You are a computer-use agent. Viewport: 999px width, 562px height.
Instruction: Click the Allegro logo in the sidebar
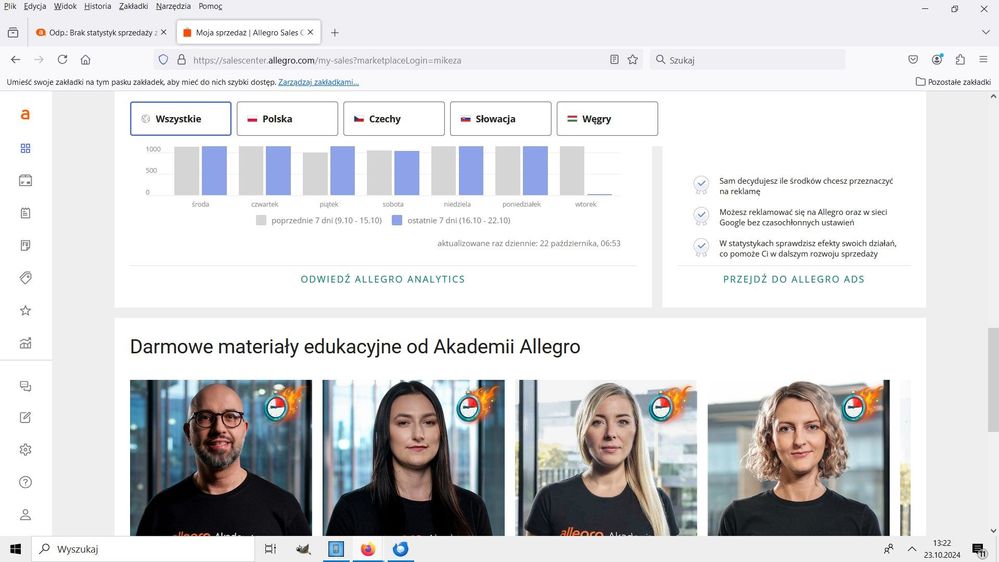pyautogui.click(x=25, y=115)
